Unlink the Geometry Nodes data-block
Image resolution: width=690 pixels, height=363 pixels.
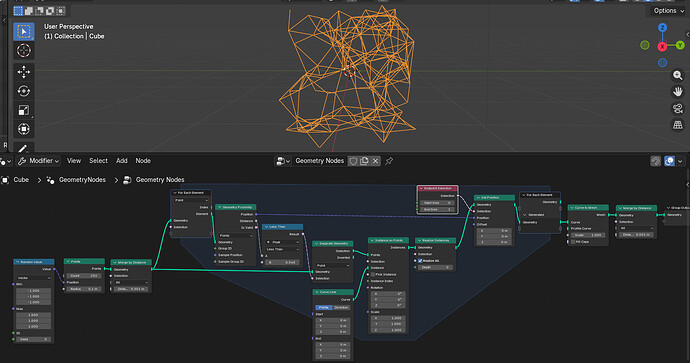click(x=375, y=161)
